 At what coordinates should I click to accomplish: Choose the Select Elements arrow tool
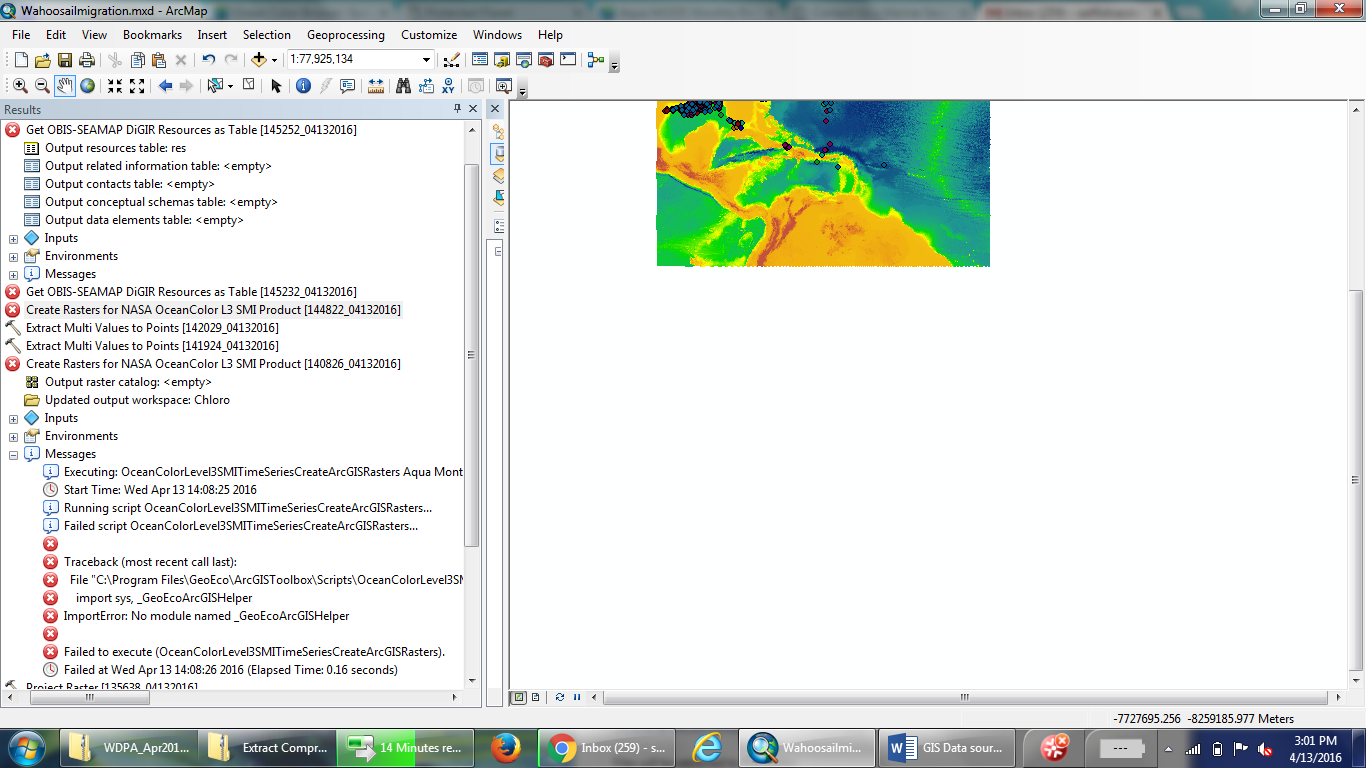[x=276, y=86]
